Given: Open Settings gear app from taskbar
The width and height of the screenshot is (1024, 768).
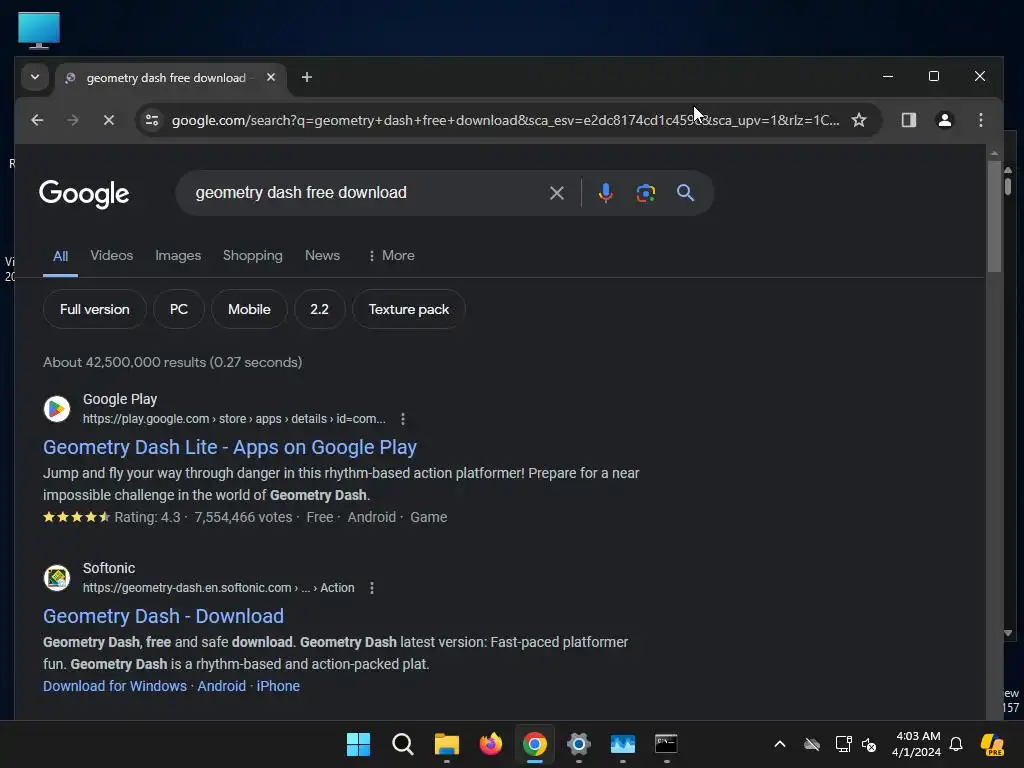Looking at the screenshot, I should (x=579, y=744).
